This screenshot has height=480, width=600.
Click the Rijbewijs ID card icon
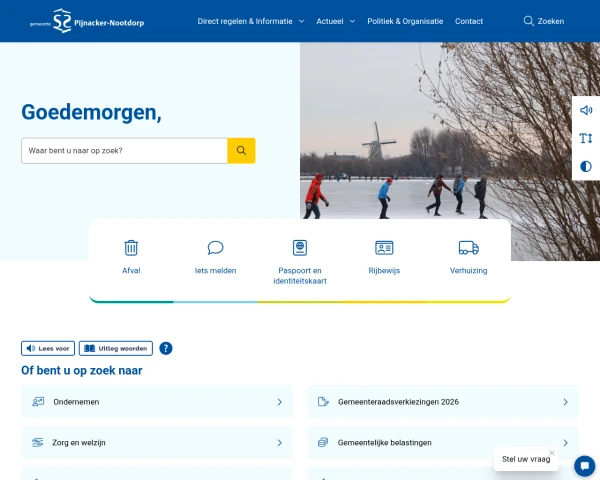click(x=384, y=248)
